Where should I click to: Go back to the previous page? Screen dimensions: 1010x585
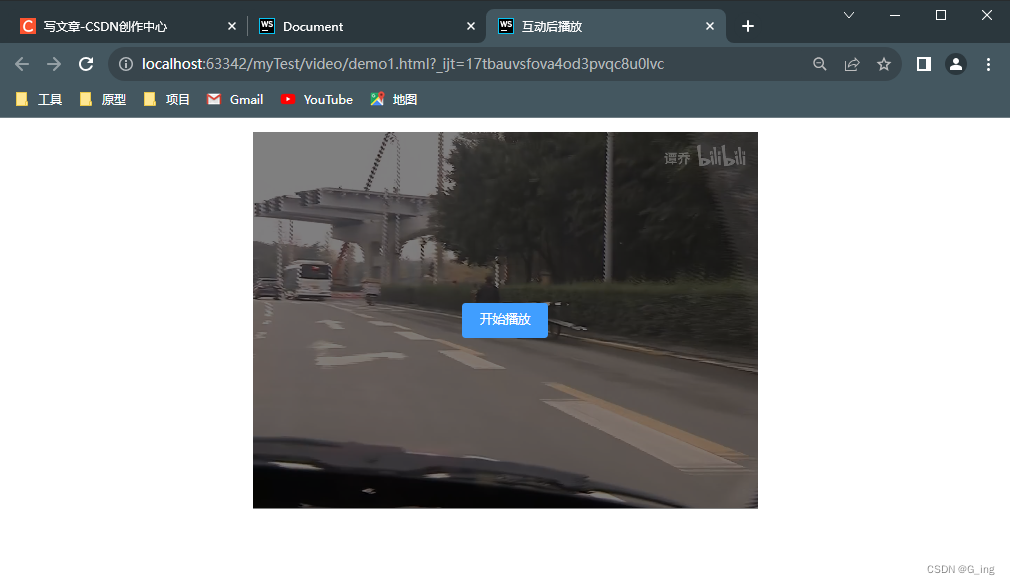click(22, 64)
